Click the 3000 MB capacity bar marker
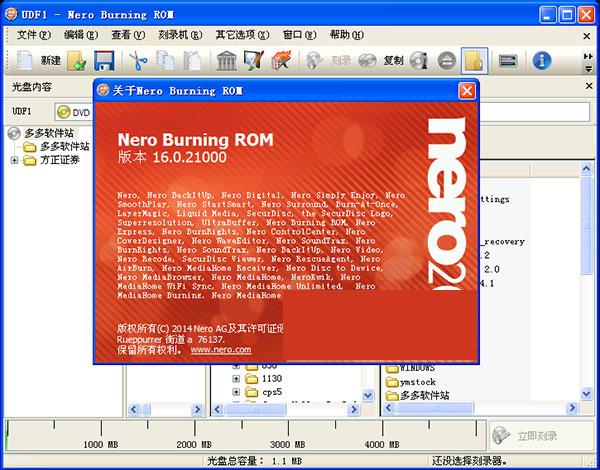This screenshot has width=600, height=470. 288,444
